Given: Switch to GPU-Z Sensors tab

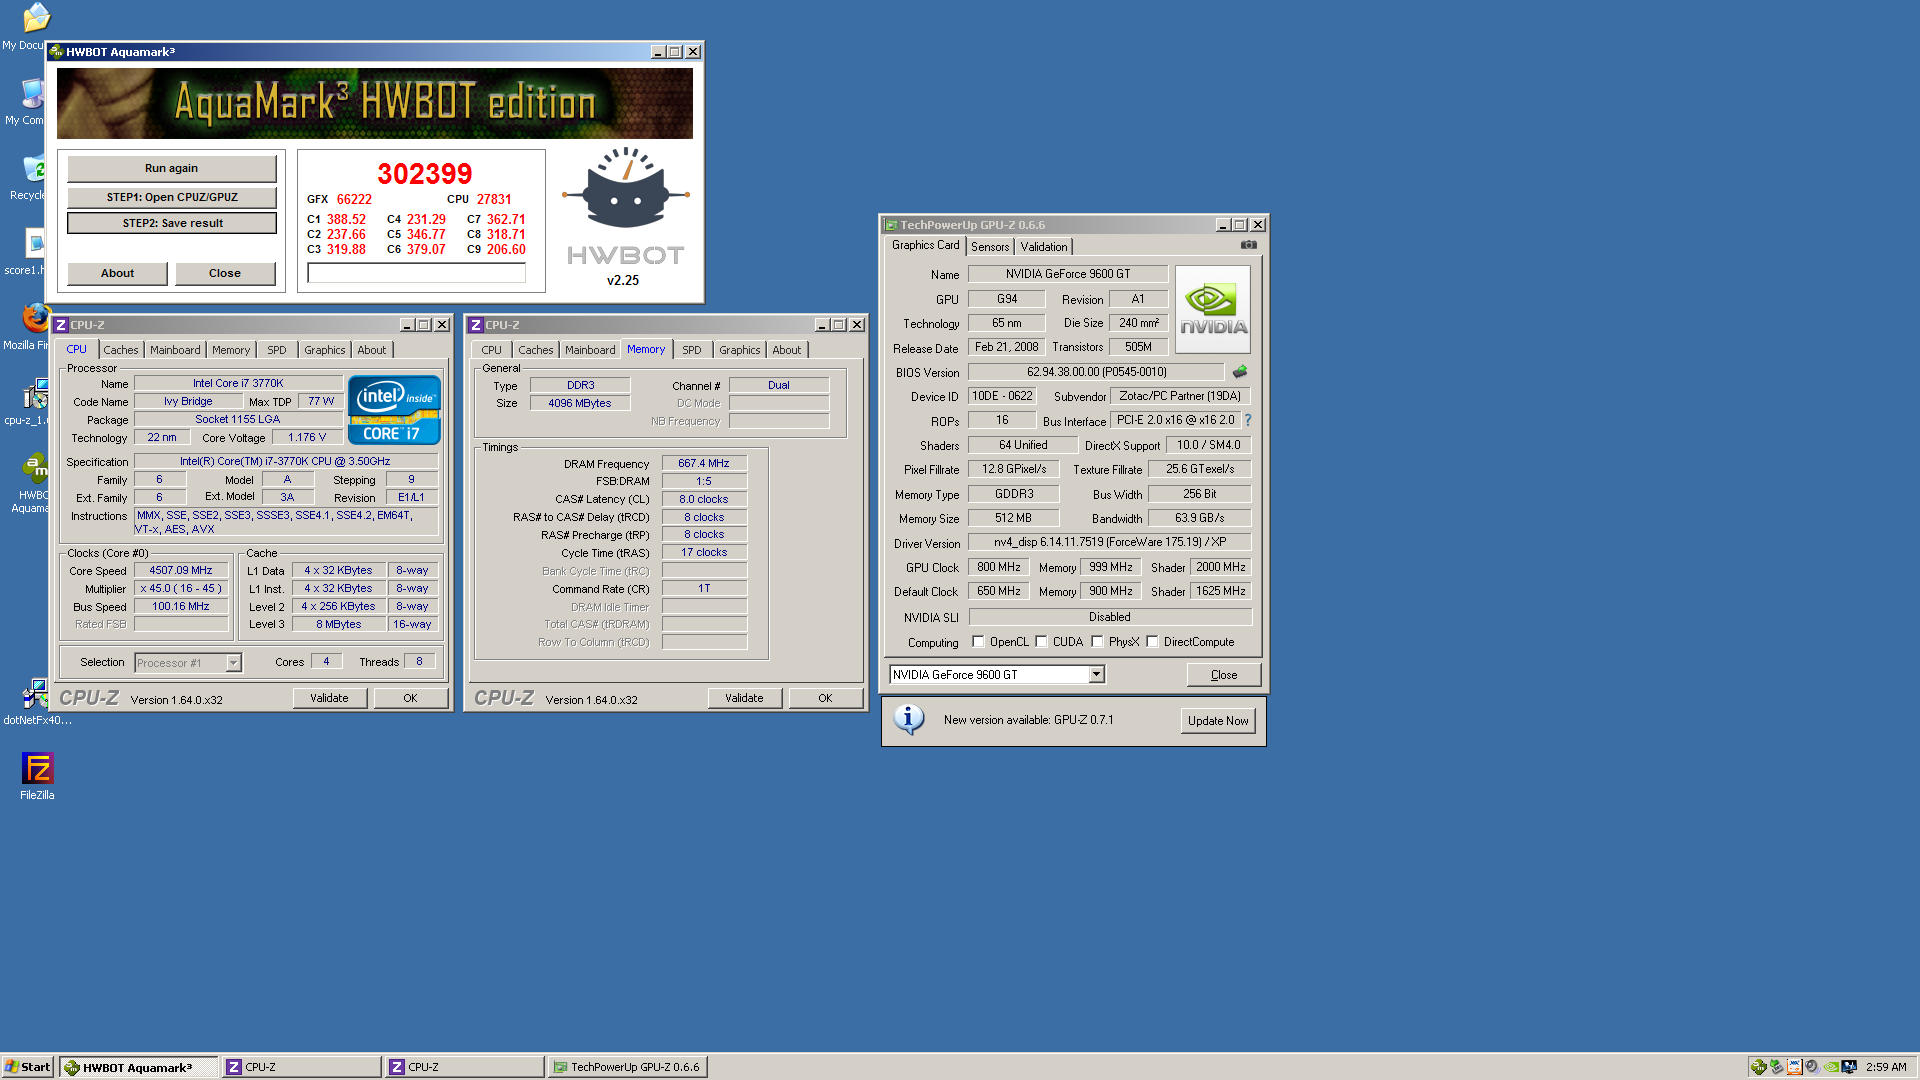Looking at the screenshot, I should click(990, 247).
